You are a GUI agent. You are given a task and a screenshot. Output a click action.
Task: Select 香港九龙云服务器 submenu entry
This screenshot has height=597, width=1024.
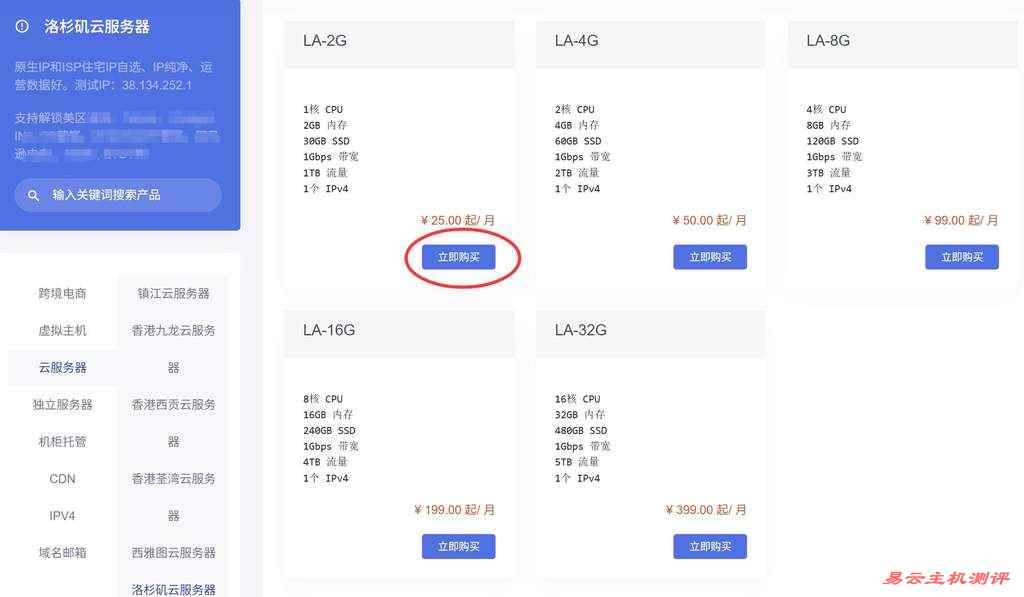pos(173,349)
